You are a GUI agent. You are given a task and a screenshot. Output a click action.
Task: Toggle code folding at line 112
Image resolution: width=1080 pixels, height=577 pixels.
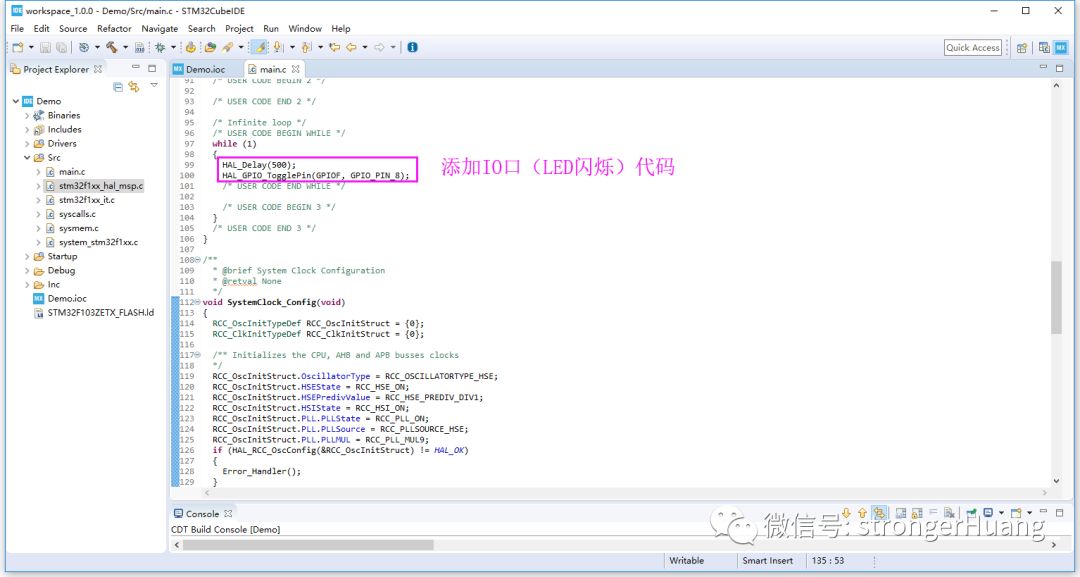tap(198, 302)
